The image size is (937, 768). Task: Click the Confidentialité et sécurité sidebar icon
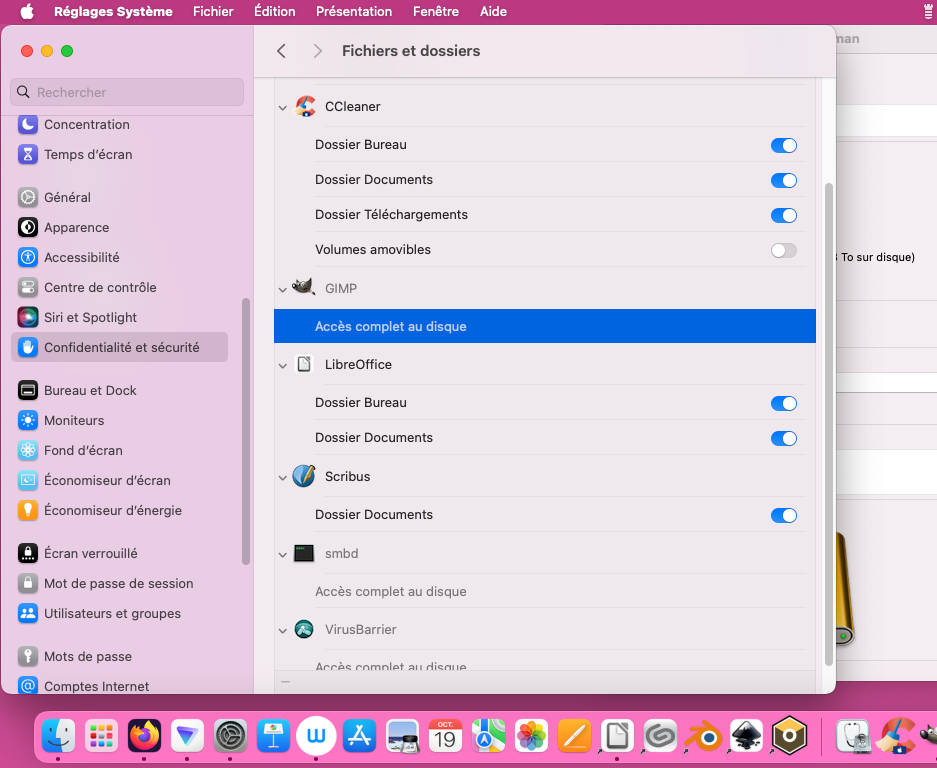pos(28,347)
